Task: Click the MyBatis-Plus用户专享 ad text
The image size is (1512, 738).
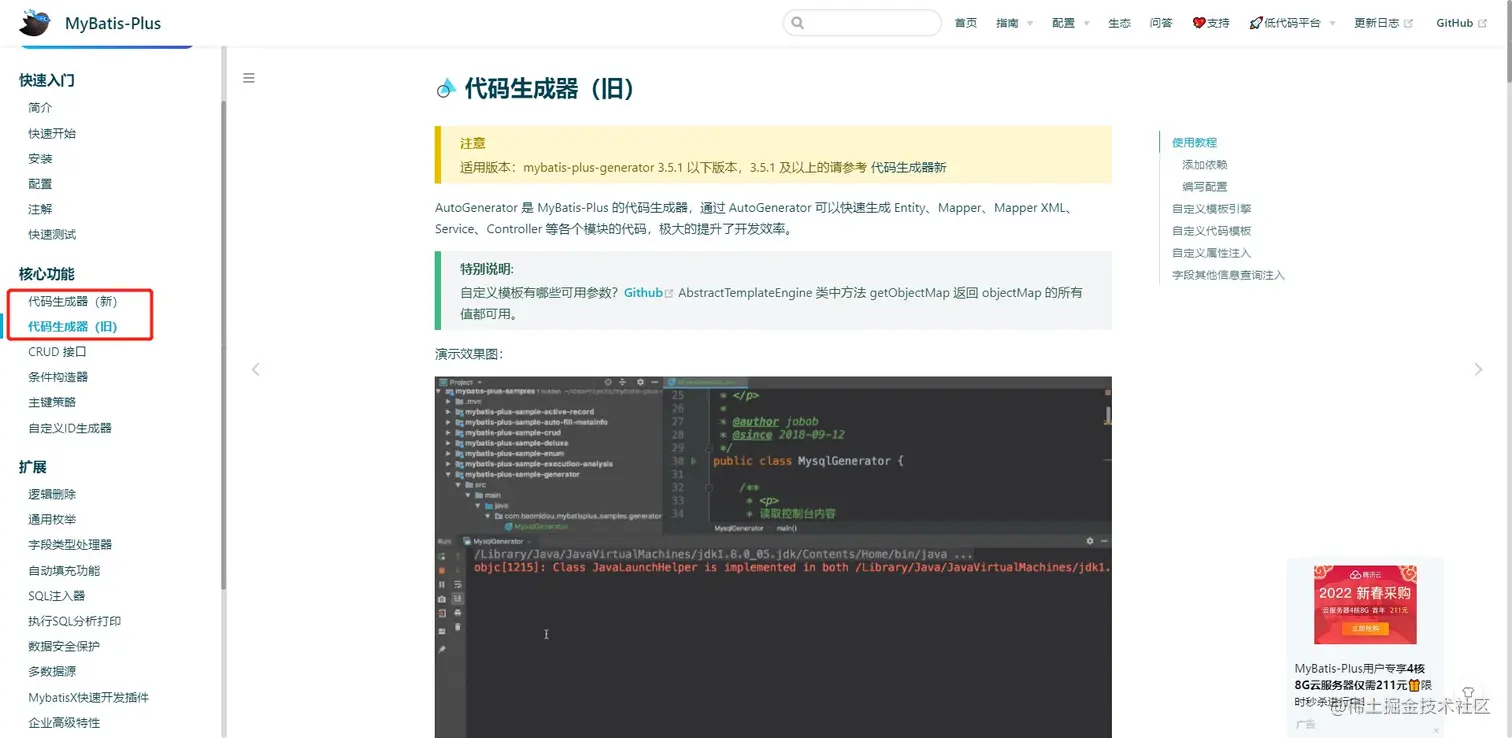Action: (1364, 685)
